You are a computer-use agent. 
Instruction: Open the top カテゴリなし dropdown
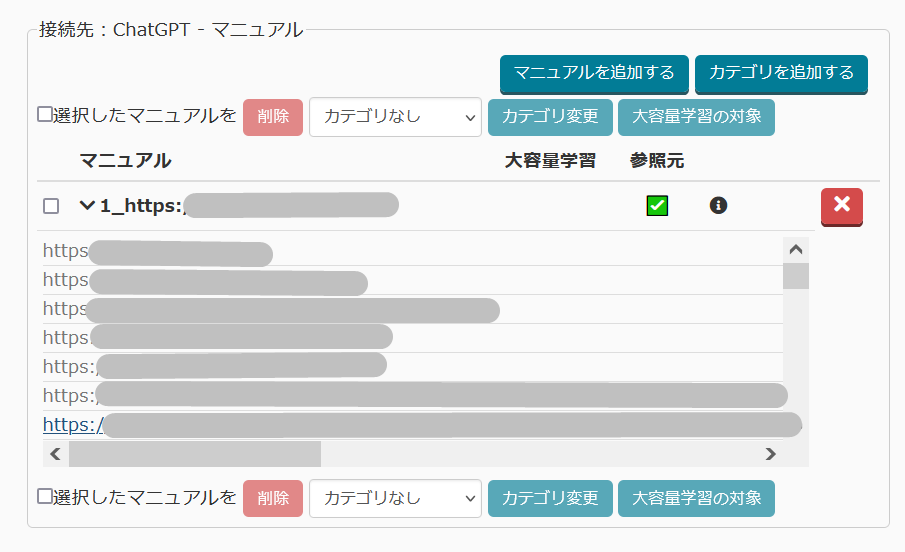[395, 116]
